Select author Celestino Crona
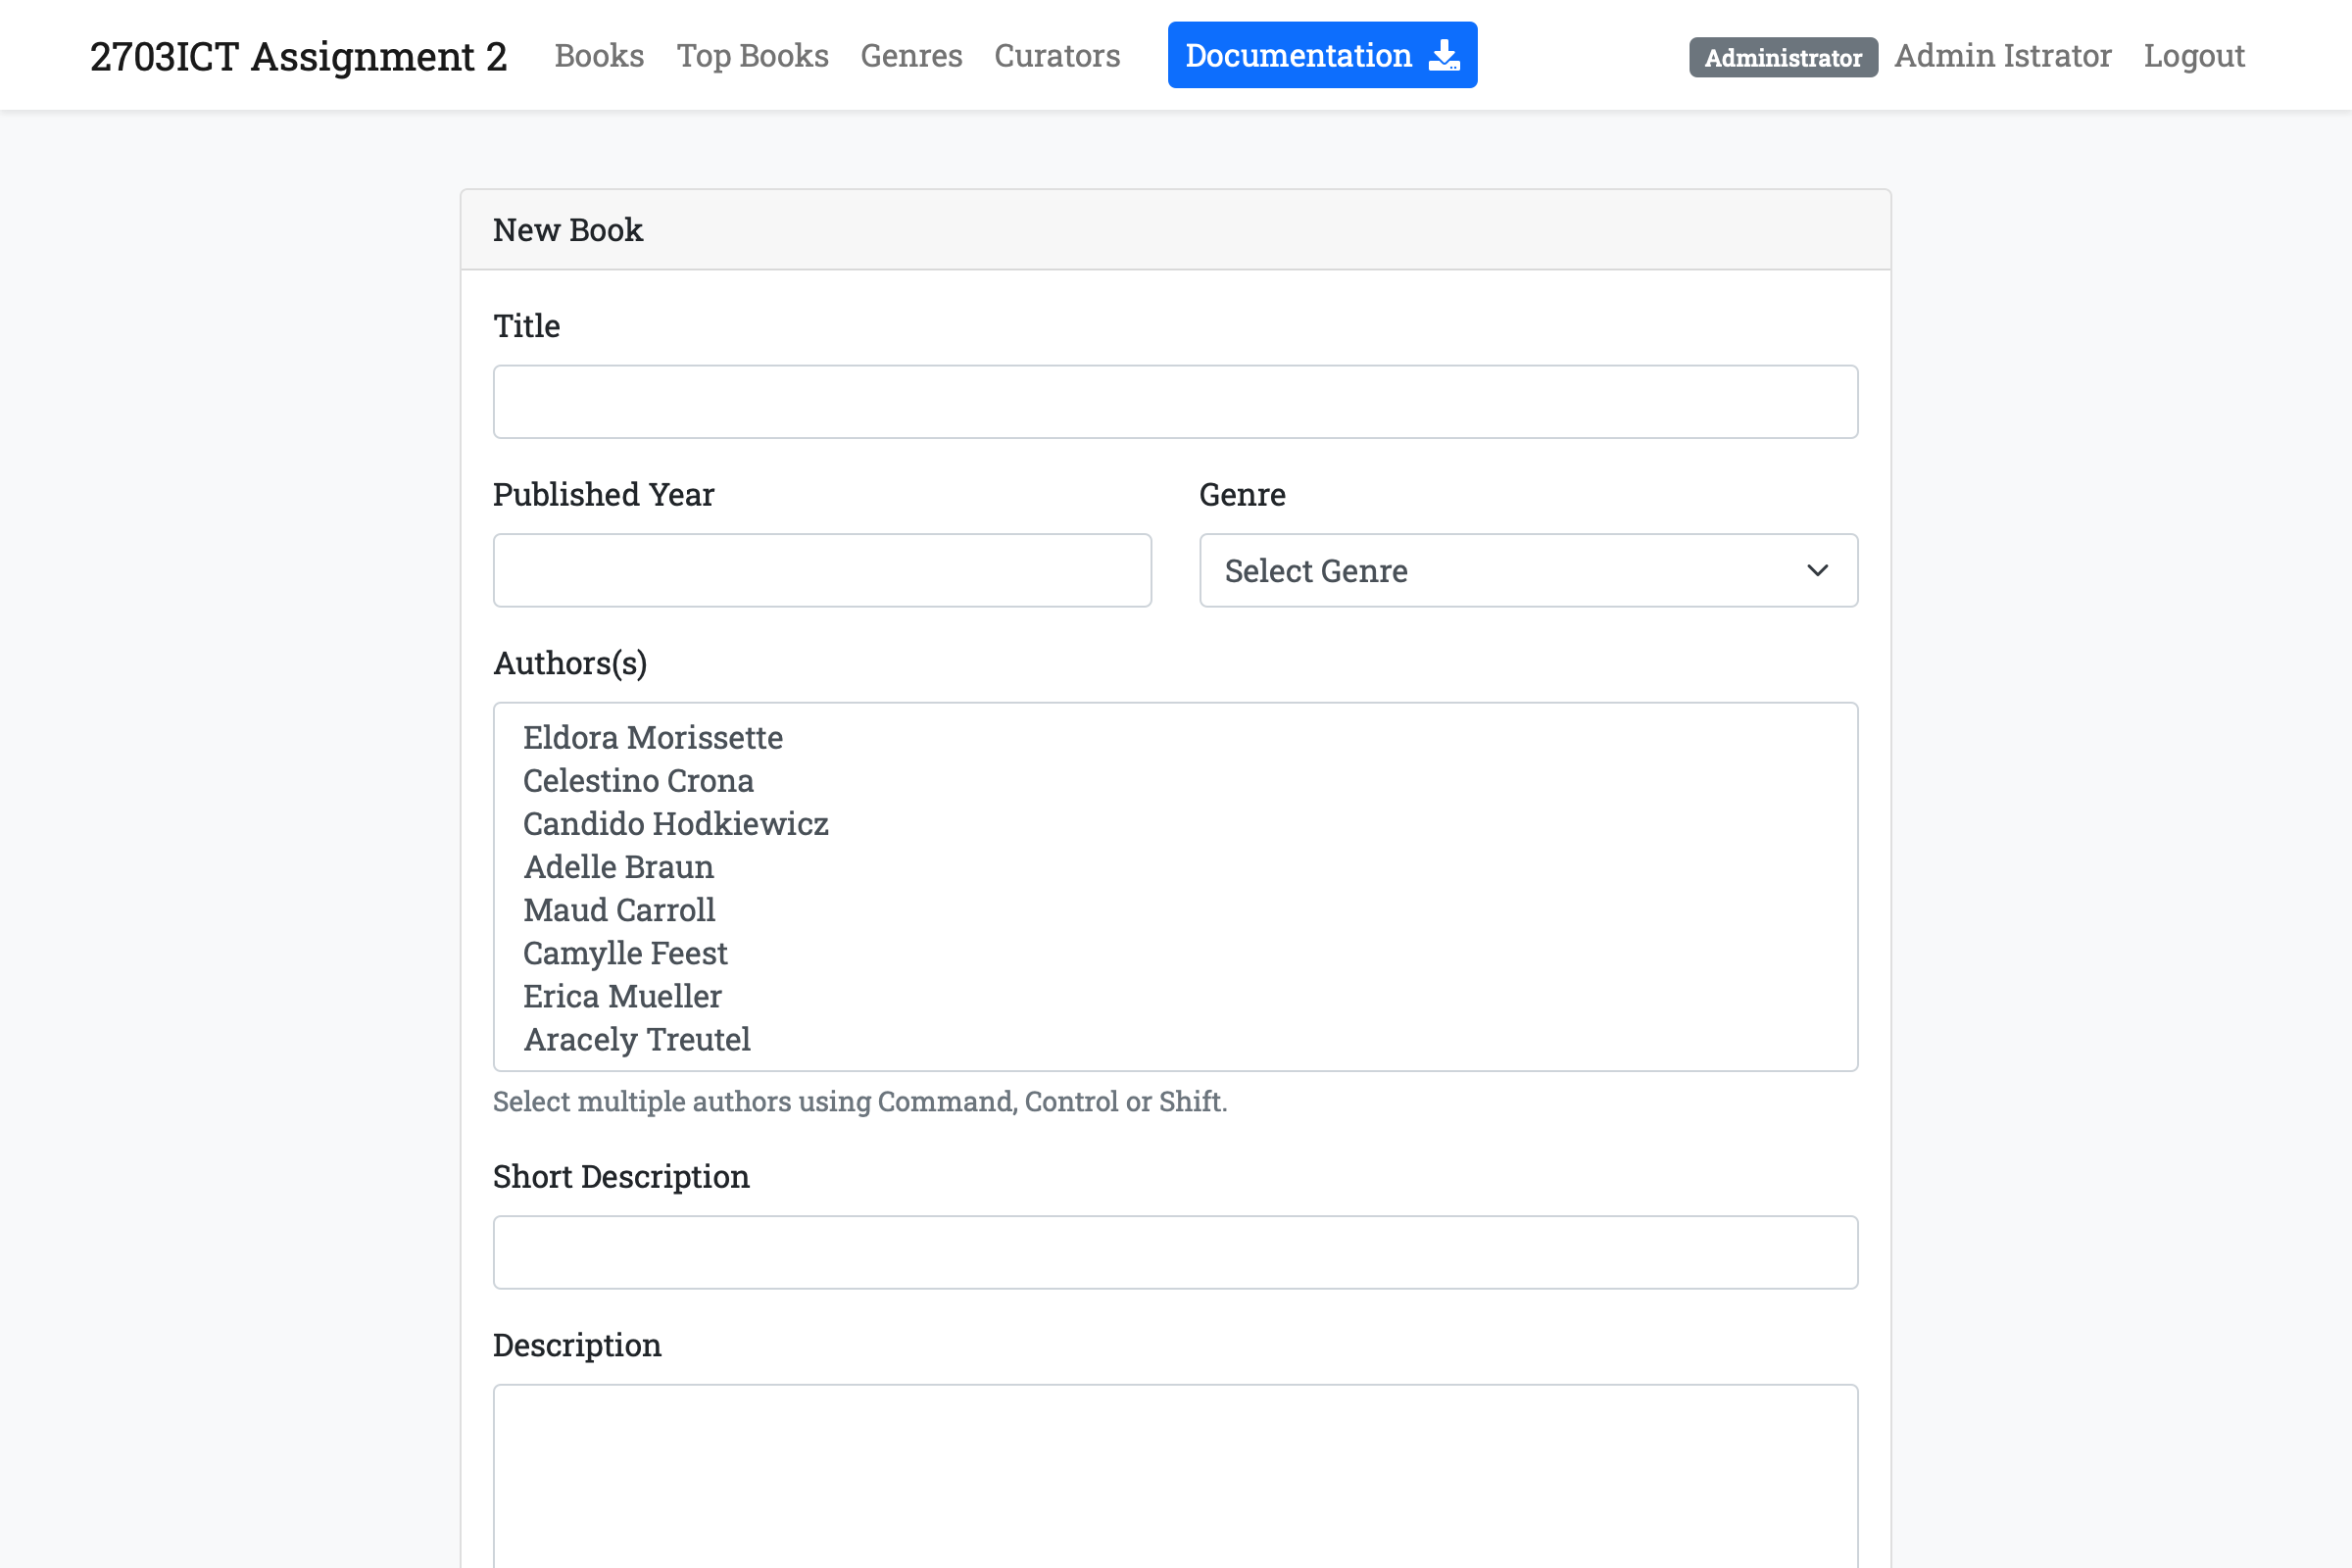Image resolution: width=2352 pixels, height=1568 pixels. point(1175,781)
